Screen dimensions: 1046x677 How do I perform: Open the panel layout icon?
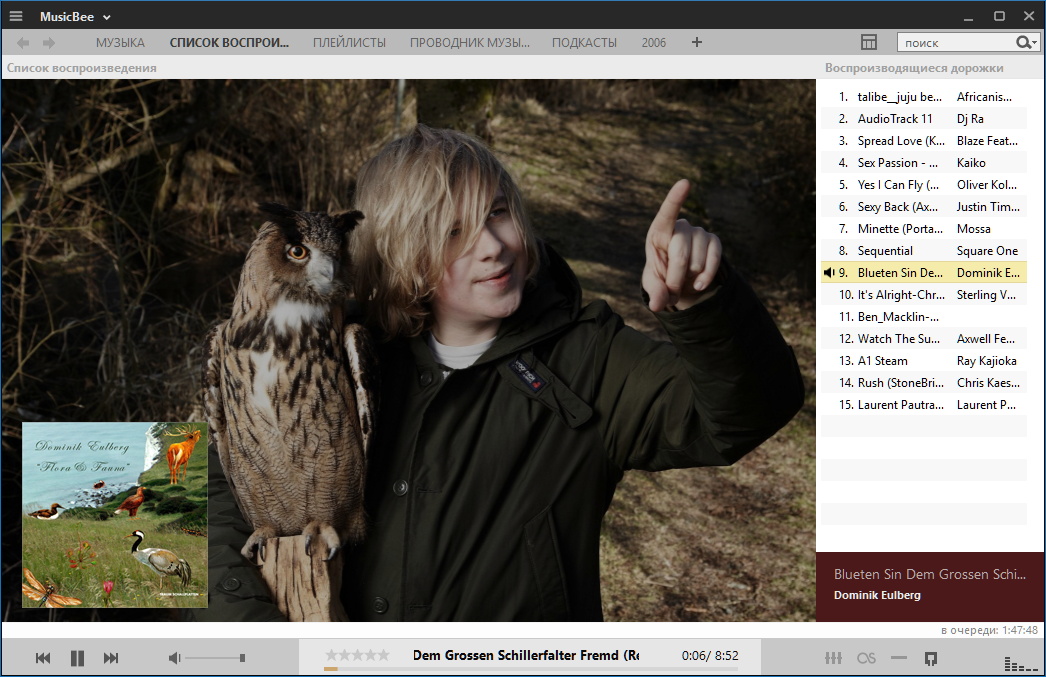click(869, 42)
